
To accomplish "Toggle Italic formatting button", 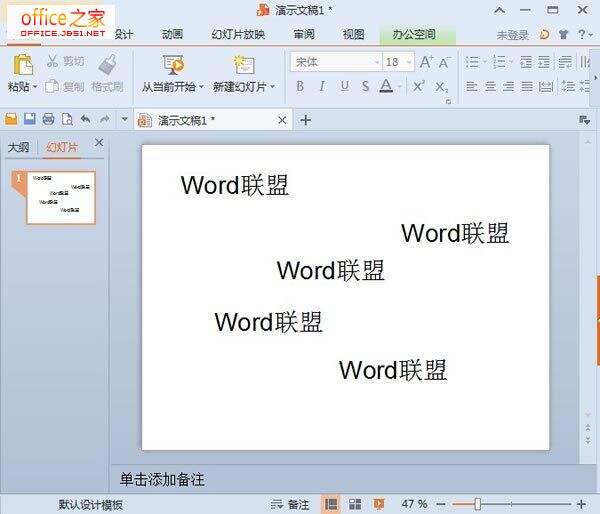I will (x=321, y=87).
